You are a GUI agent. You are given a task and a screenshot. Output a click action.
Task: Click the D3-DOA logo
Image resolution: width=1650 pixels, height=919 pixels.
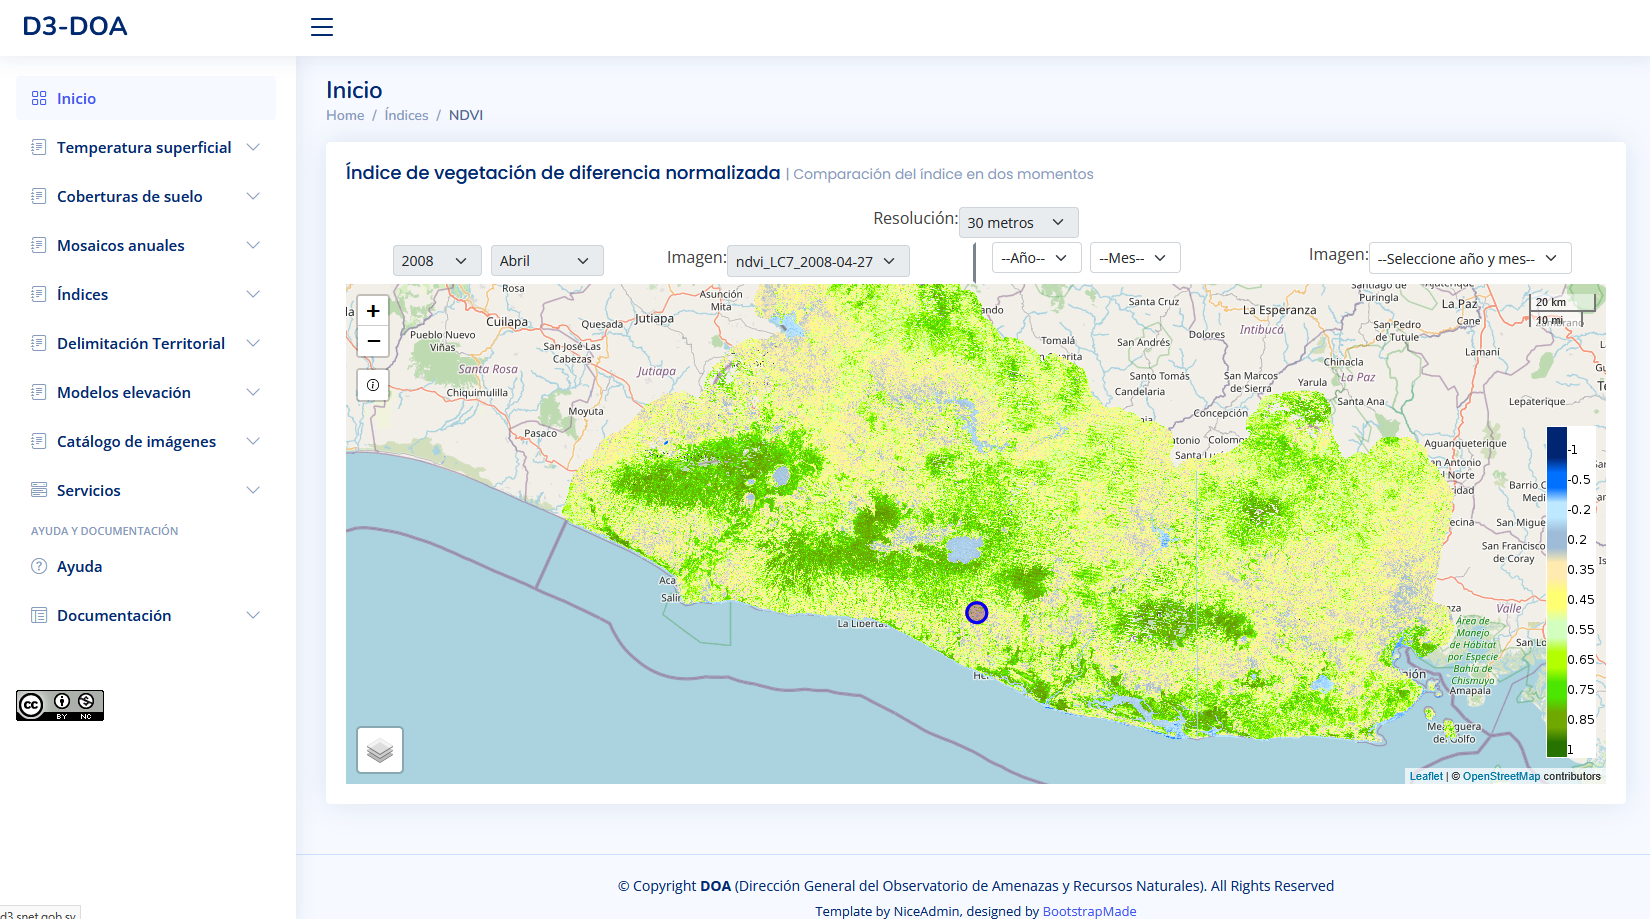pyautogui.click(x=75, y=26)
